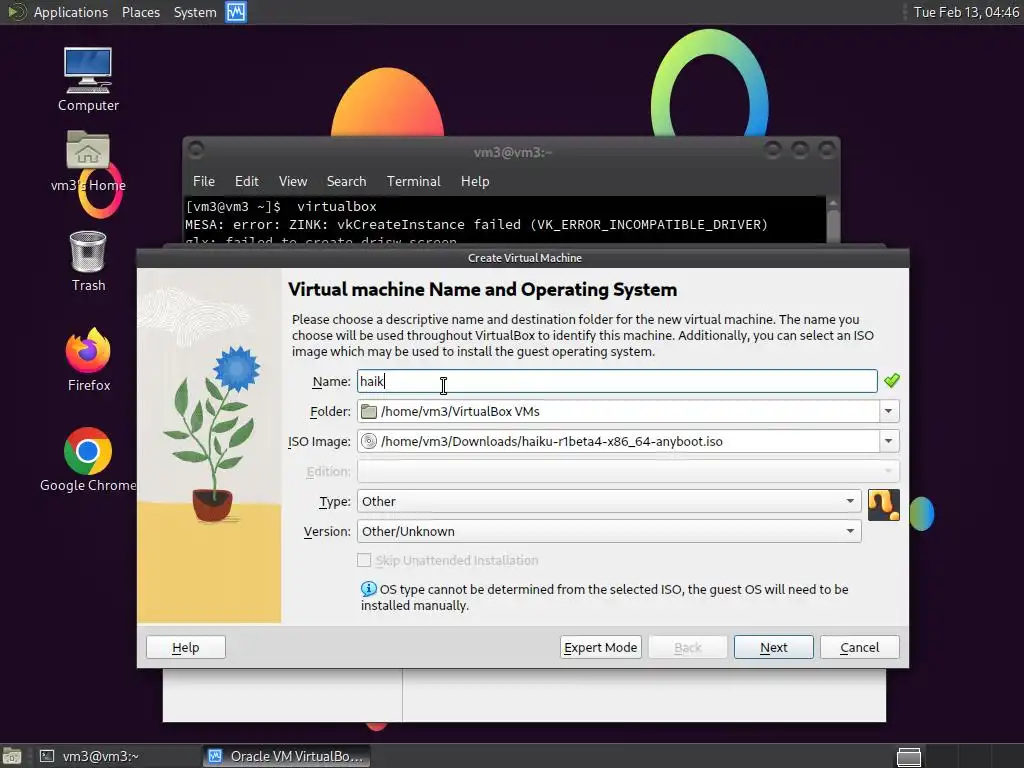Switch to Expert Mode

[x=600, y=647]
